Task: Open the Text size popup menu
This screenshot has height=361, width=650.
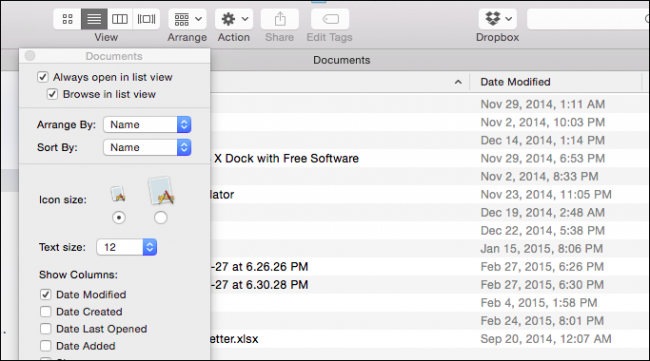Action: point(126,247)
